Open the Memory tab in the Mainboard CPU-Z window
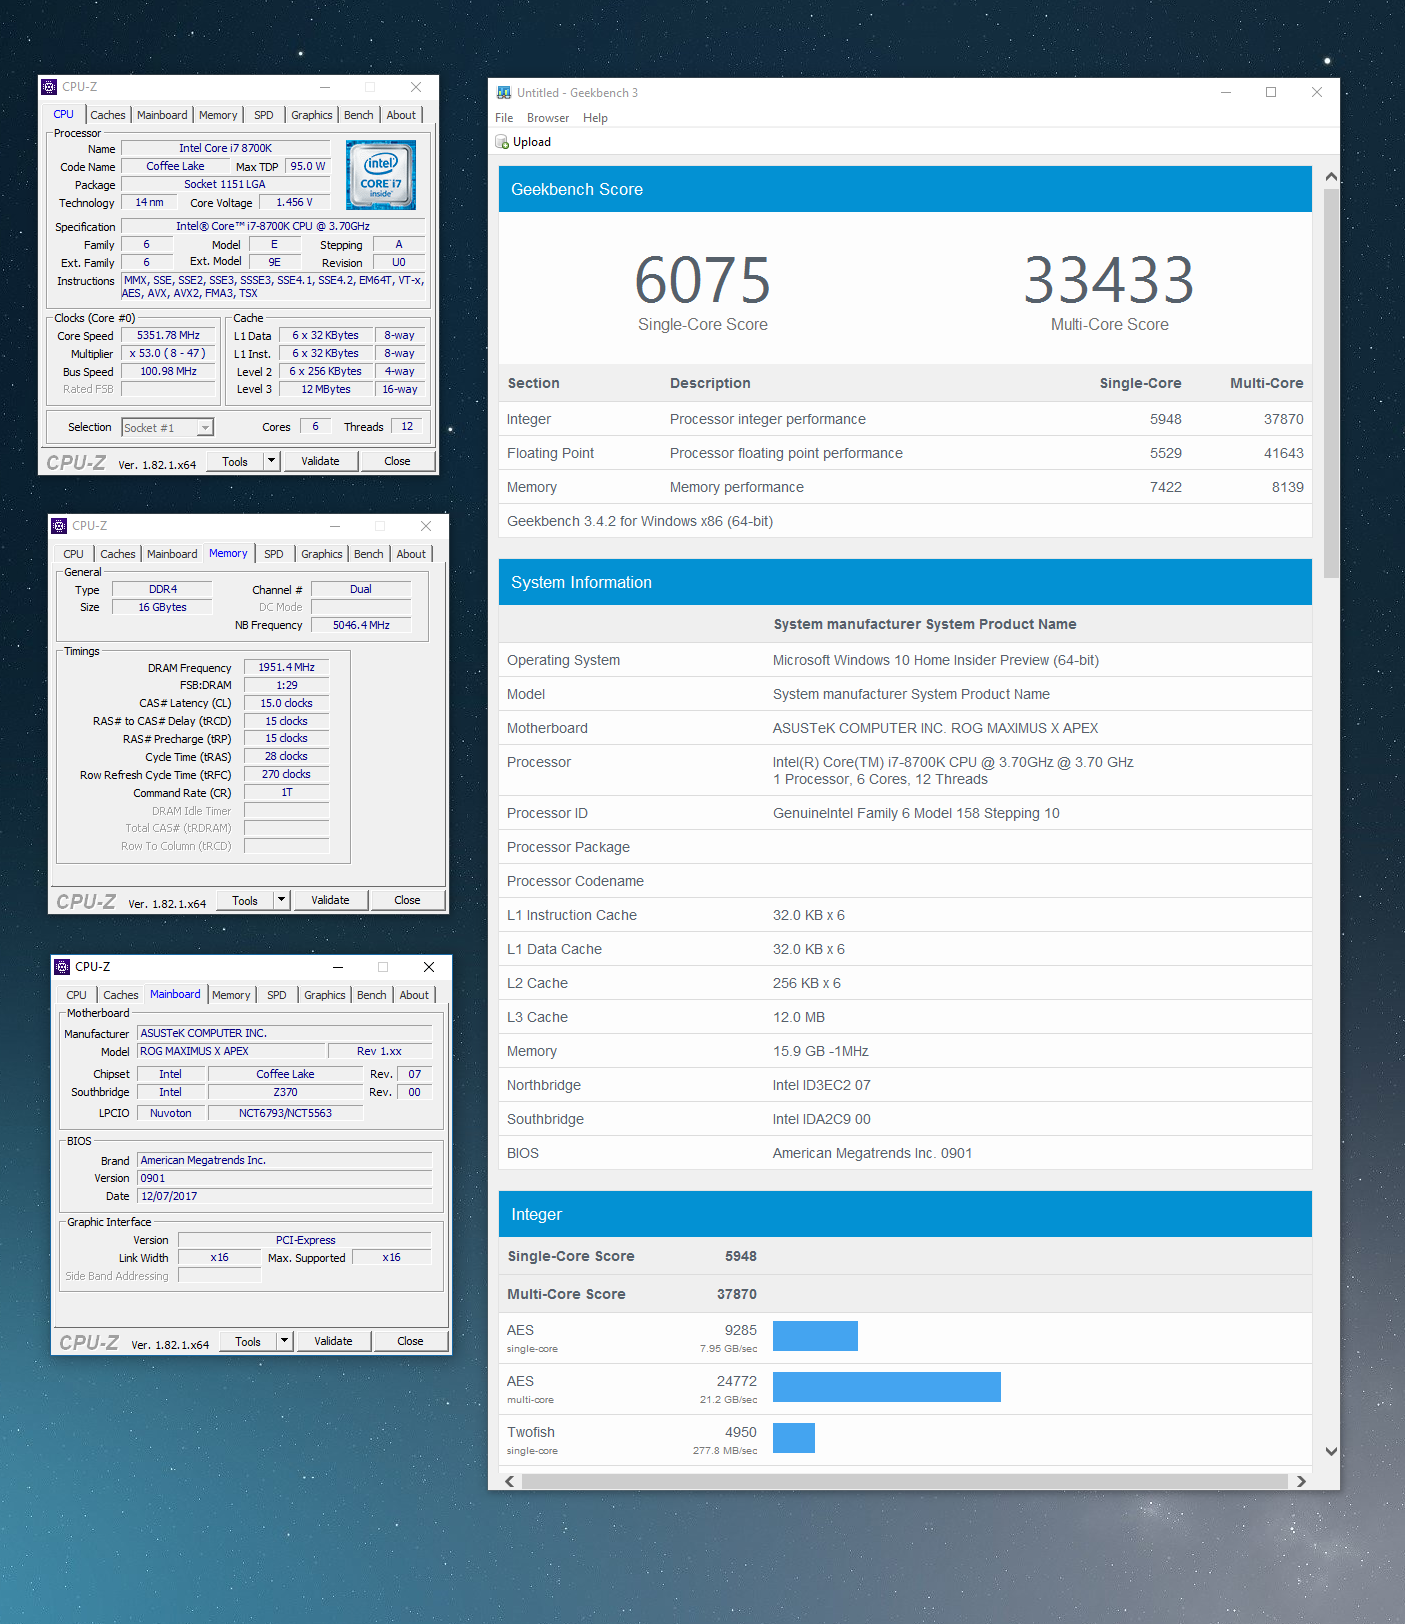The height and width of the screenshot is (1624, 1405). coord(231,995)
